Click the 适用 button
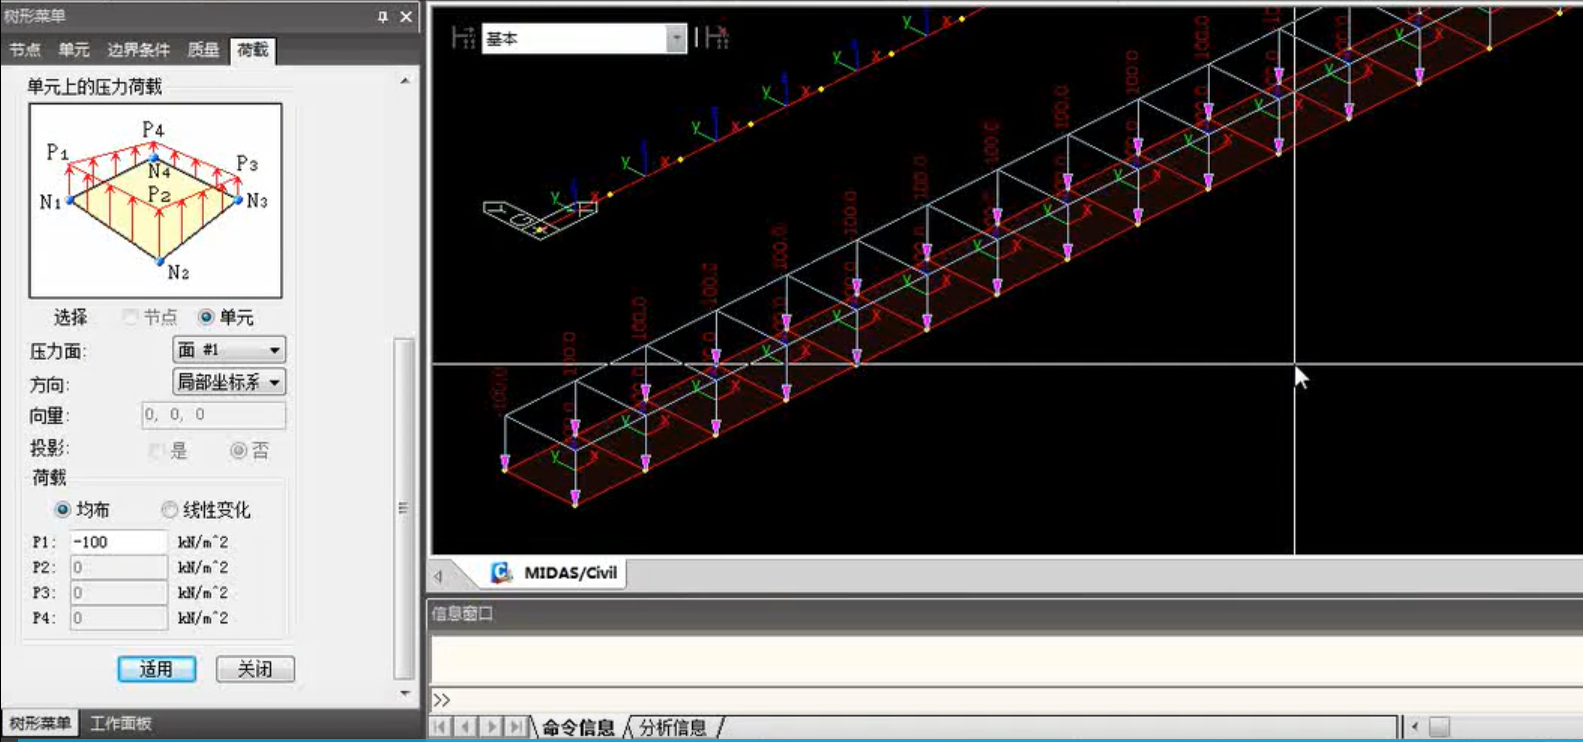 [156, 669]
